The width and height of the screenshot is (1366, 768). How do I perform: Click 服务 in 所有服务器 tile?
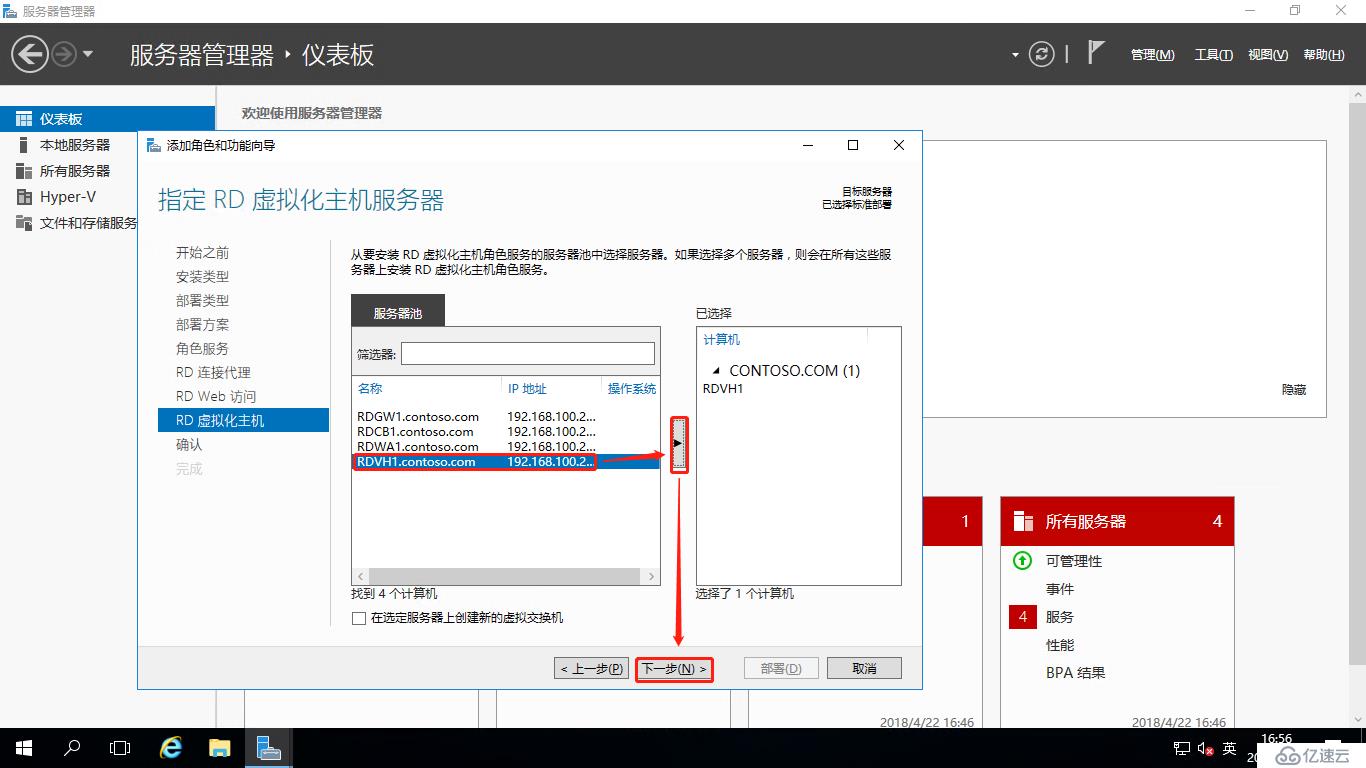[x=1060, y=617]
